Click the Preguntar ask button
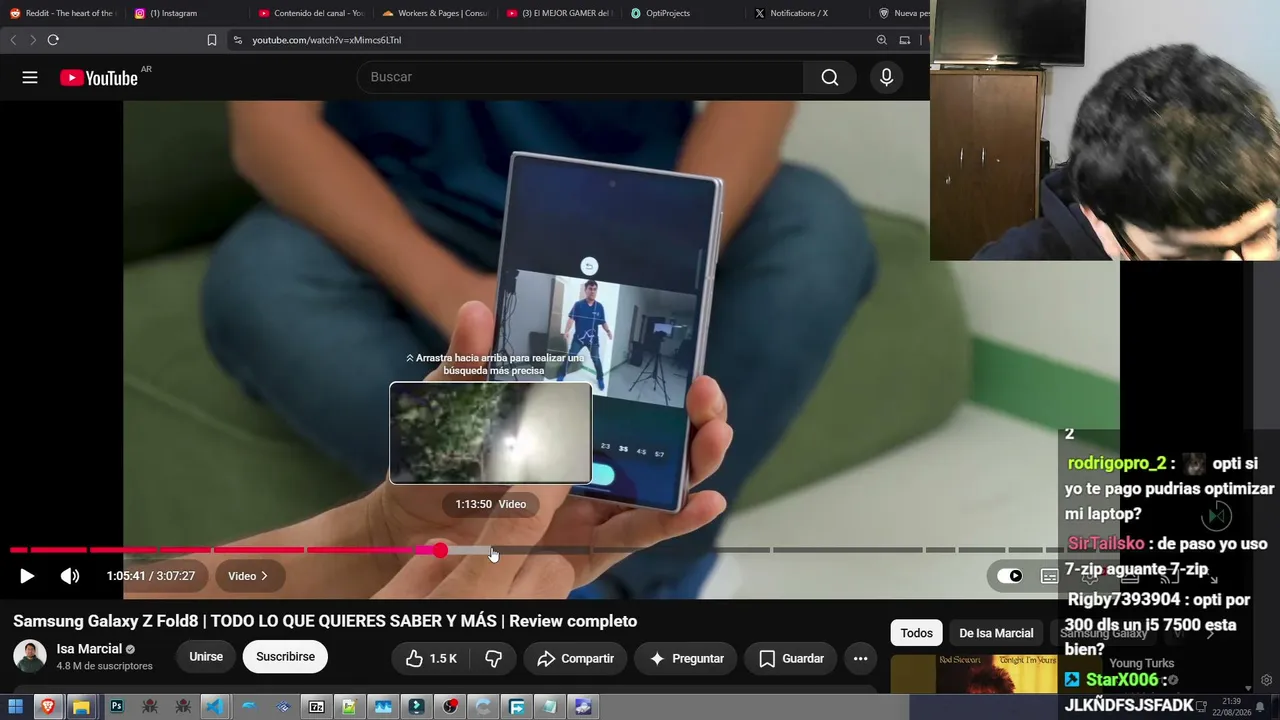This screenshot has height=720, width=1280. [686, 658]
